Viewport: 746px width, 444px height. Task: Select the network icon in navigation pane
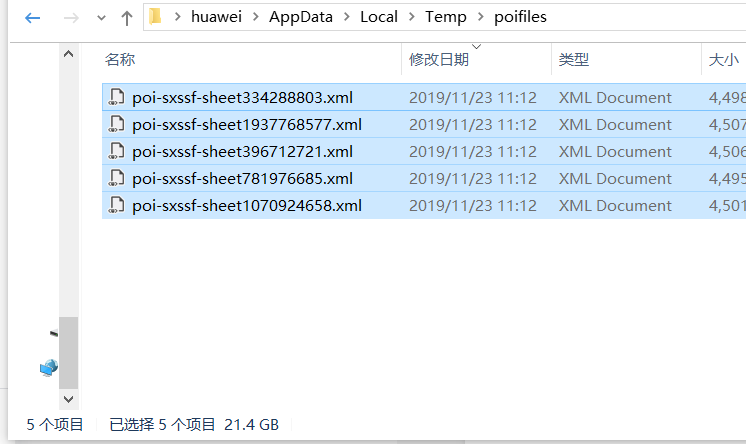pyautogui.click(x=48, y=368)
